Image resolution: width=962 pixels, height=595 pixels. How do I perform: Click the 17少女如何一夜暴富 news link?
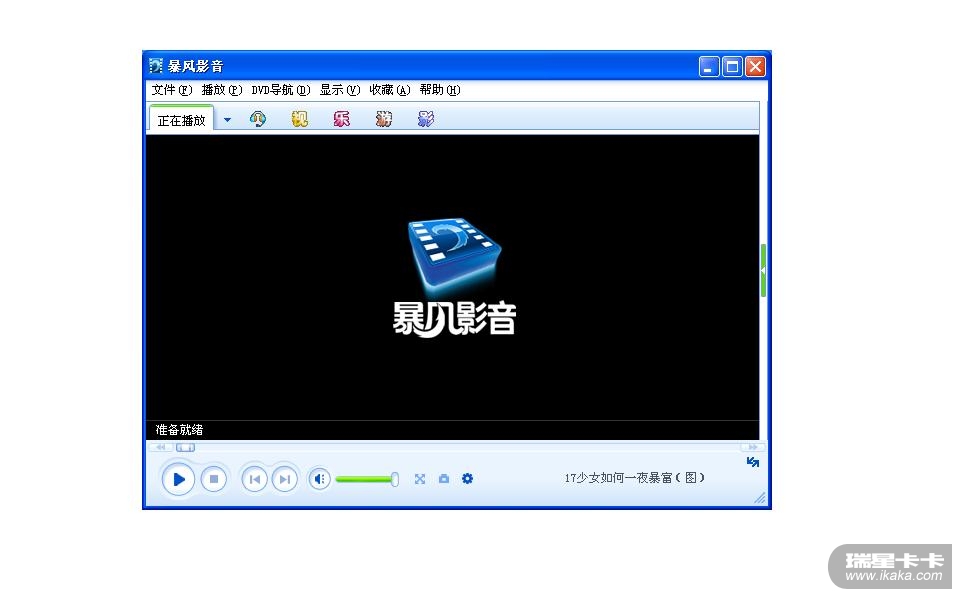pyautogui.click(x=634, y=478)
